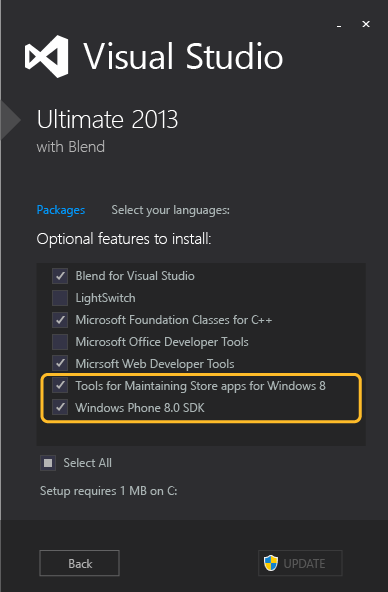Click the UAC shield icon beside UPDATE
The image size is (388, 592).
[x=271, y=563]
